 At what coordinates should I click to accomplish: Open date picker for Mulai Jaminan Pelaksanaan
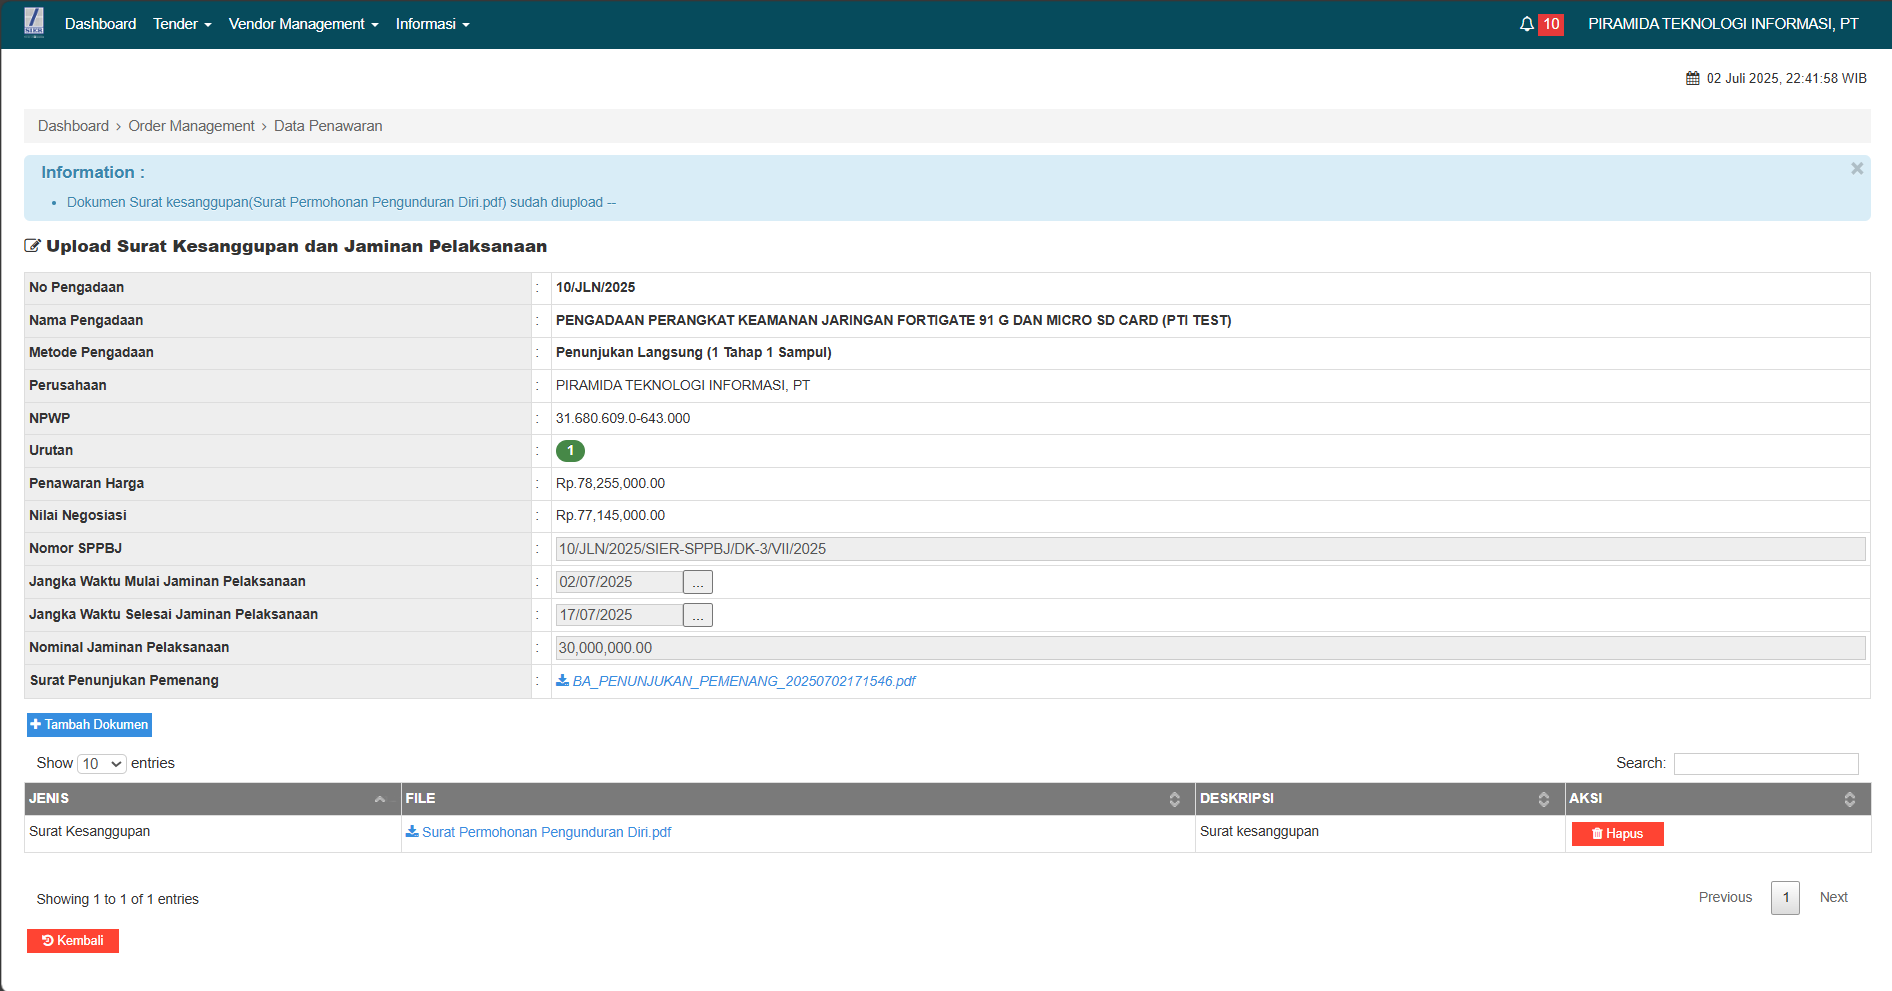point(698,582)
